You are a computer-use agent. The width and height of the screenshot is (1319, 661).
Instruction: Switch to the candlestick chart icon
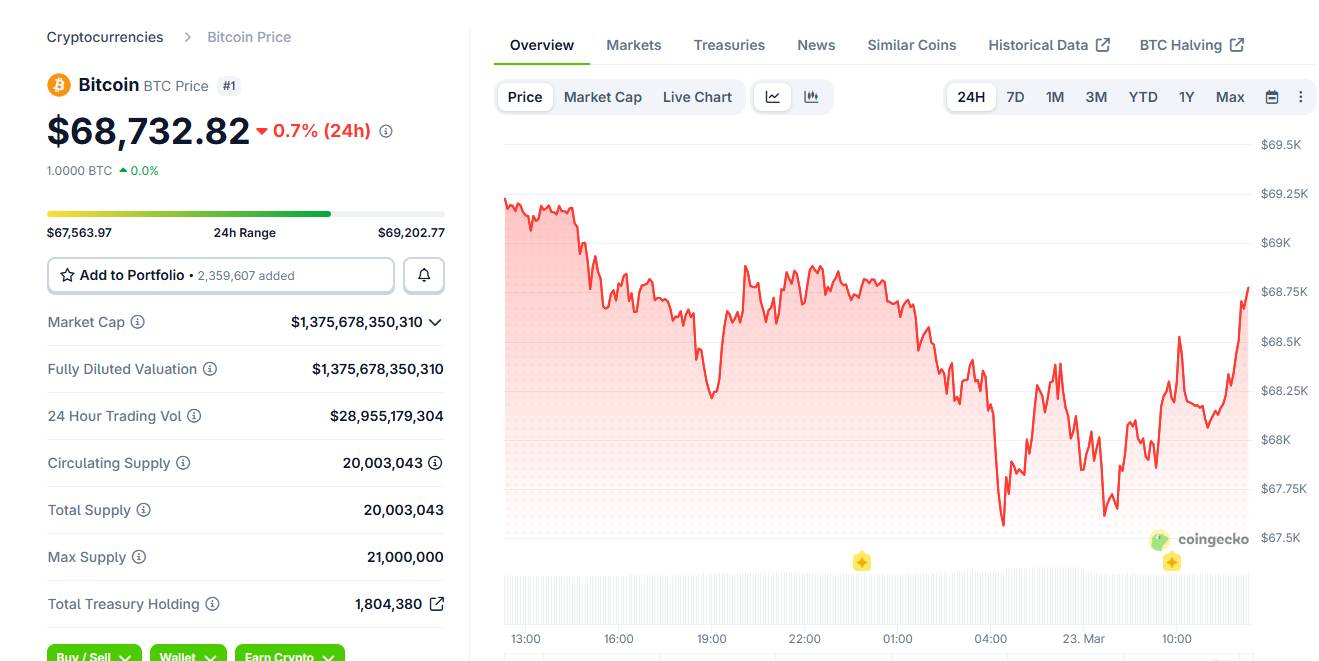810,96
